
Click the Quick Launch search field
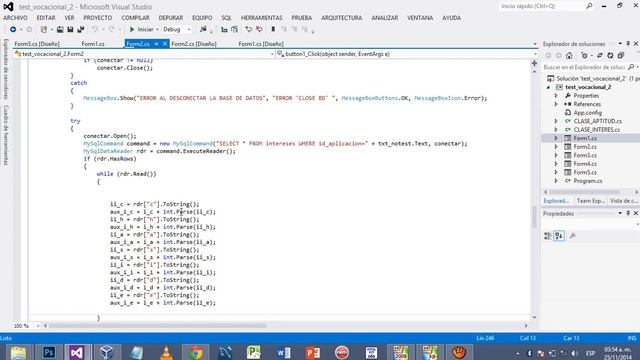(x=546, y=6)
